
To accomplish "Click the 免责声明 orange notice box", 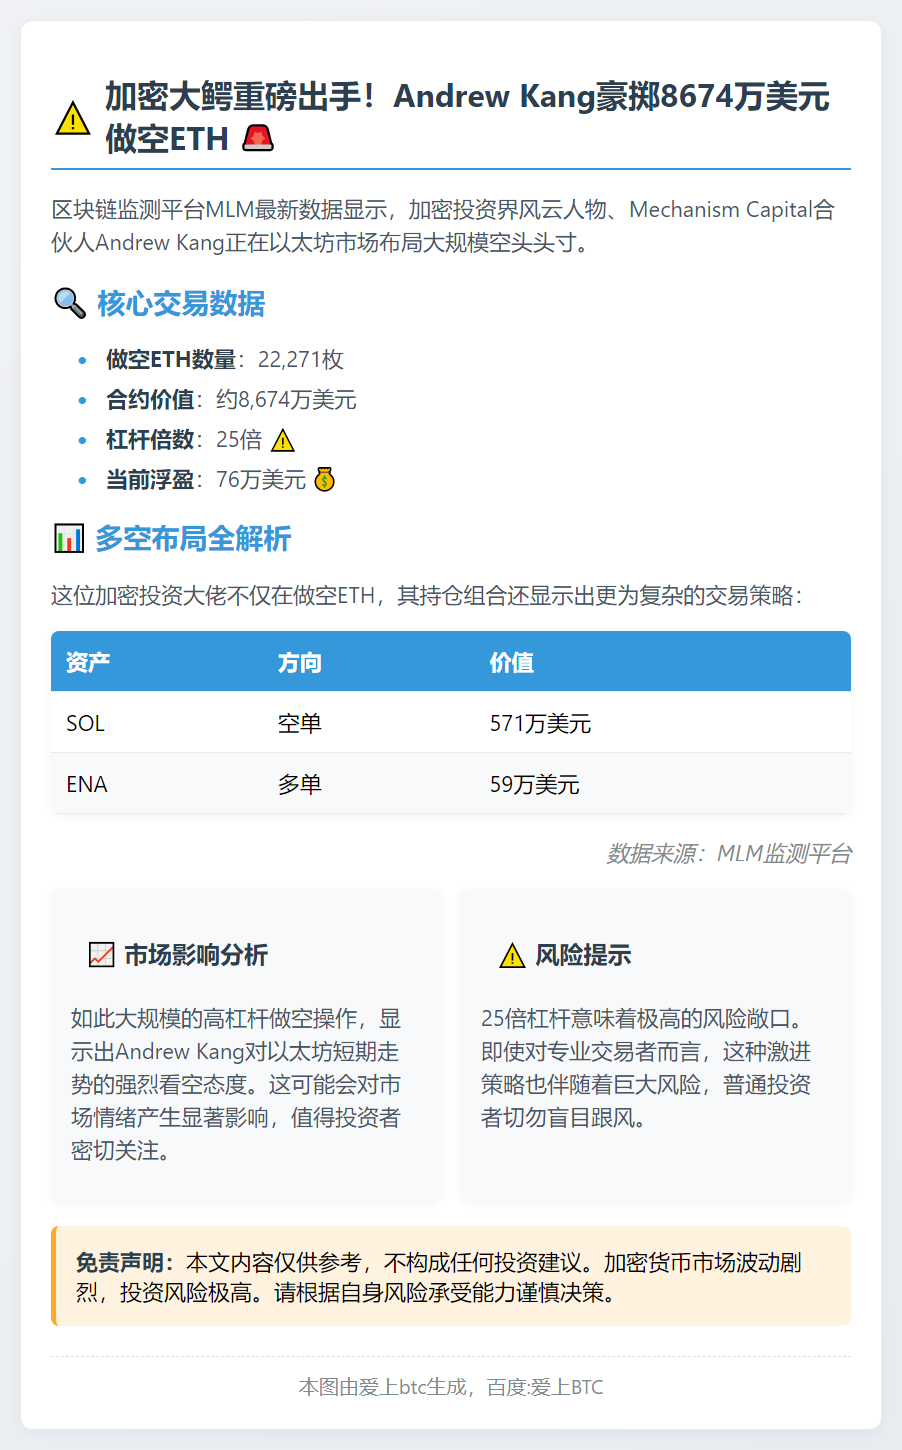I will [450, 1277].
